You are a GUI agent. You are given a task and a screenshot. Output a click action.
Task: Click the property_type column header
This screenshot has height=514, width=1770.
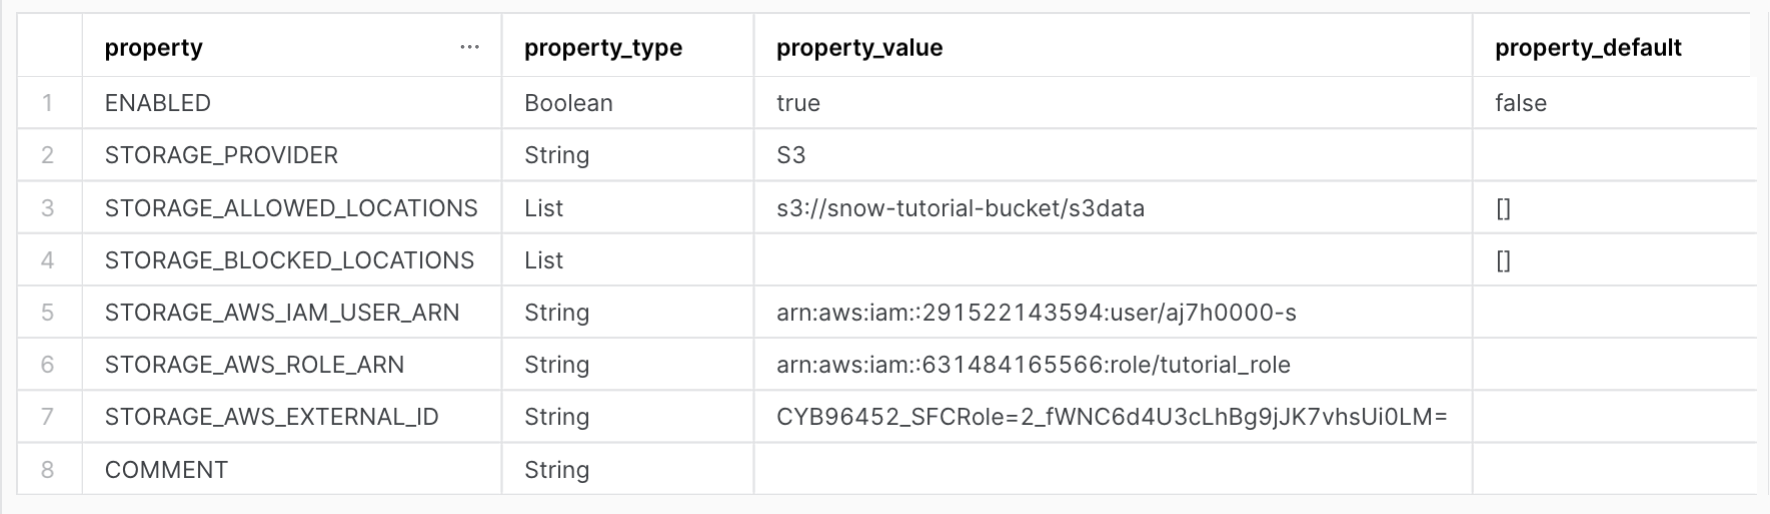click(603, 47)
